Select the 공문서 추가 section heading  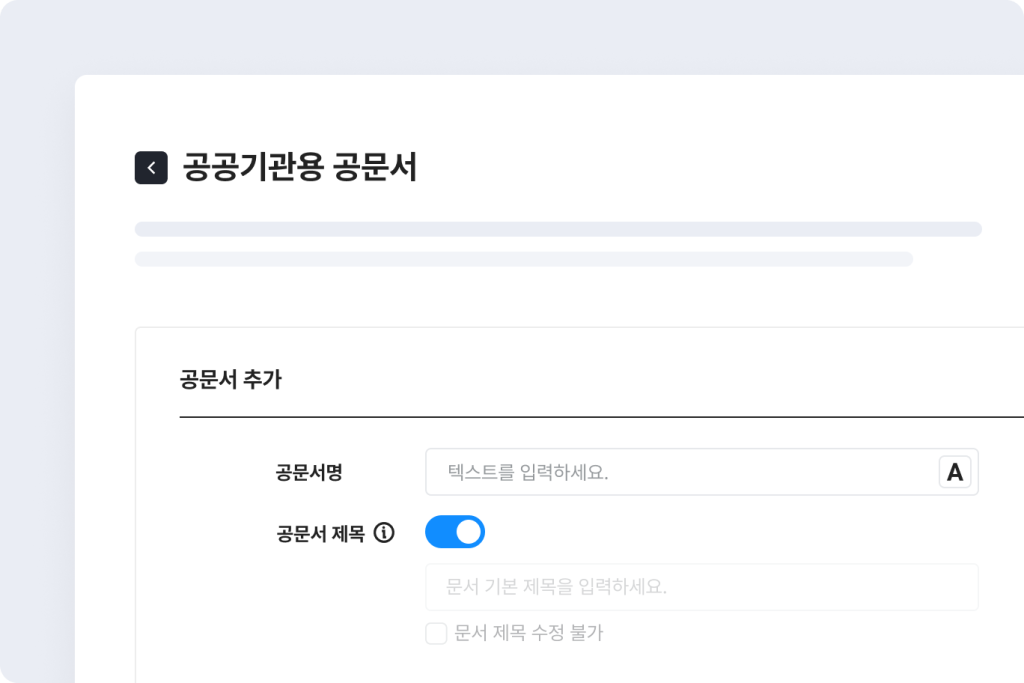pos(230,380)
